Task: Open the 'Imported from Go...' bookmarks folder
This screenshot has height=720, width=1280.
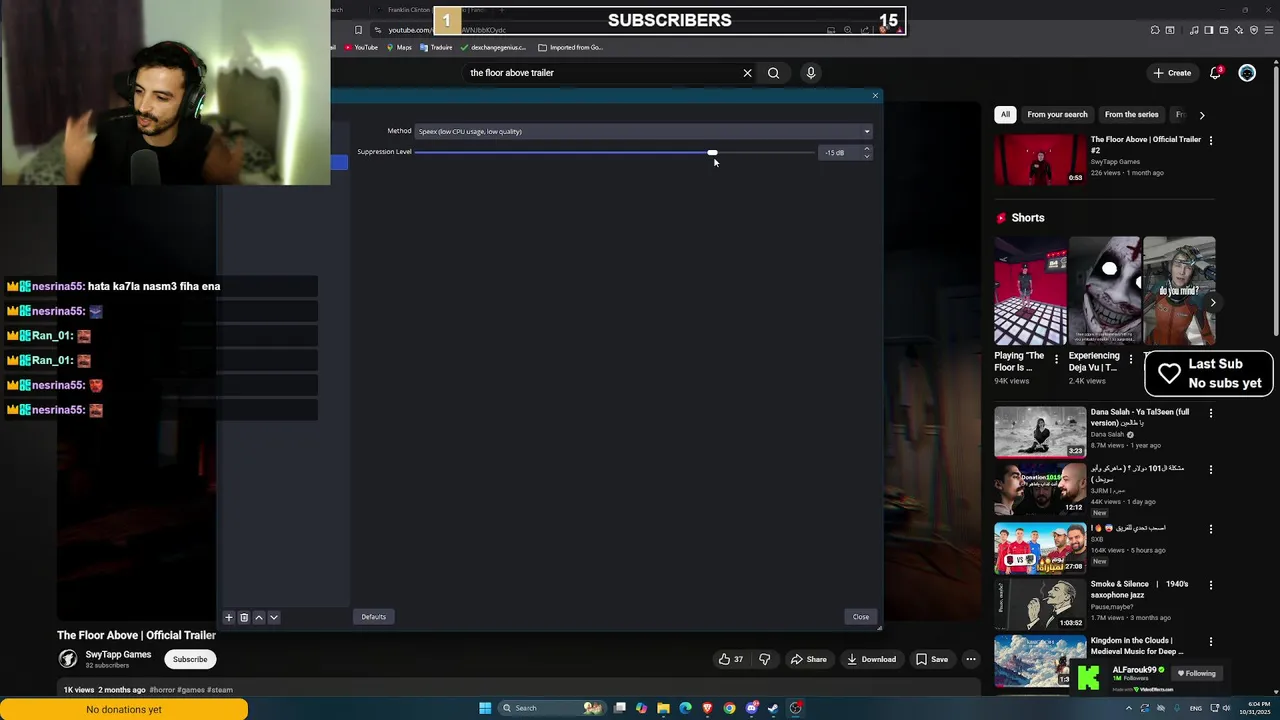Action: coord(570,47)
